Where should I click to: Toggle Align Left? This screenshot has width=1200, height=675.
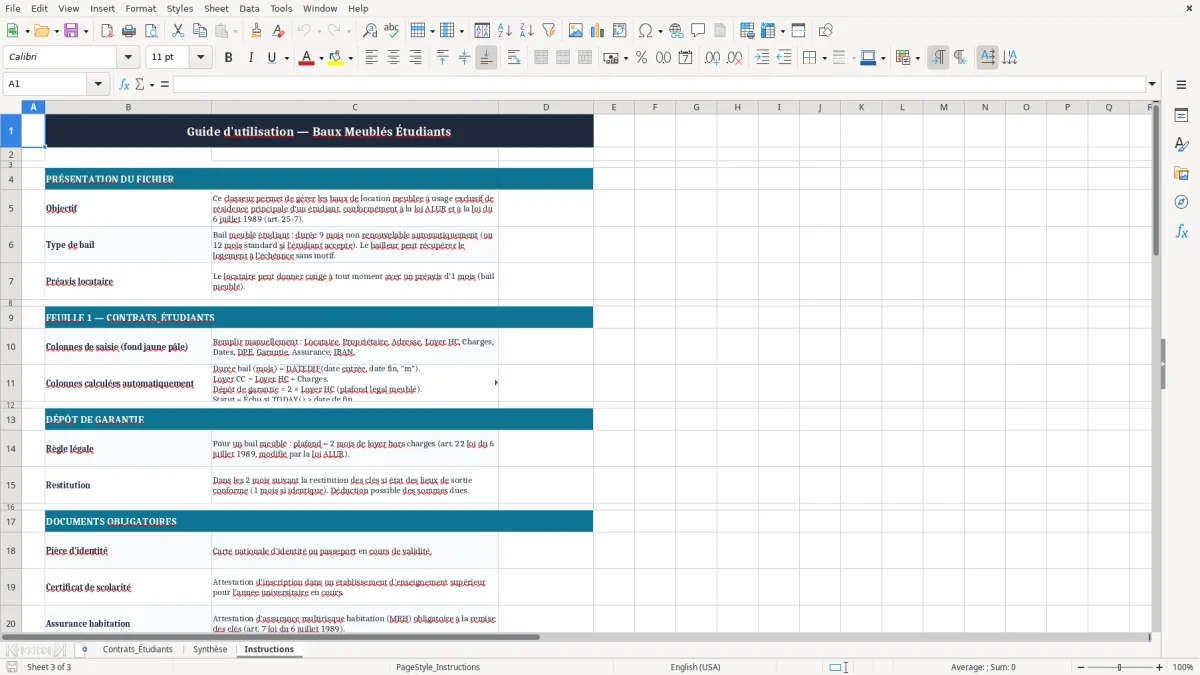(371, 58)
